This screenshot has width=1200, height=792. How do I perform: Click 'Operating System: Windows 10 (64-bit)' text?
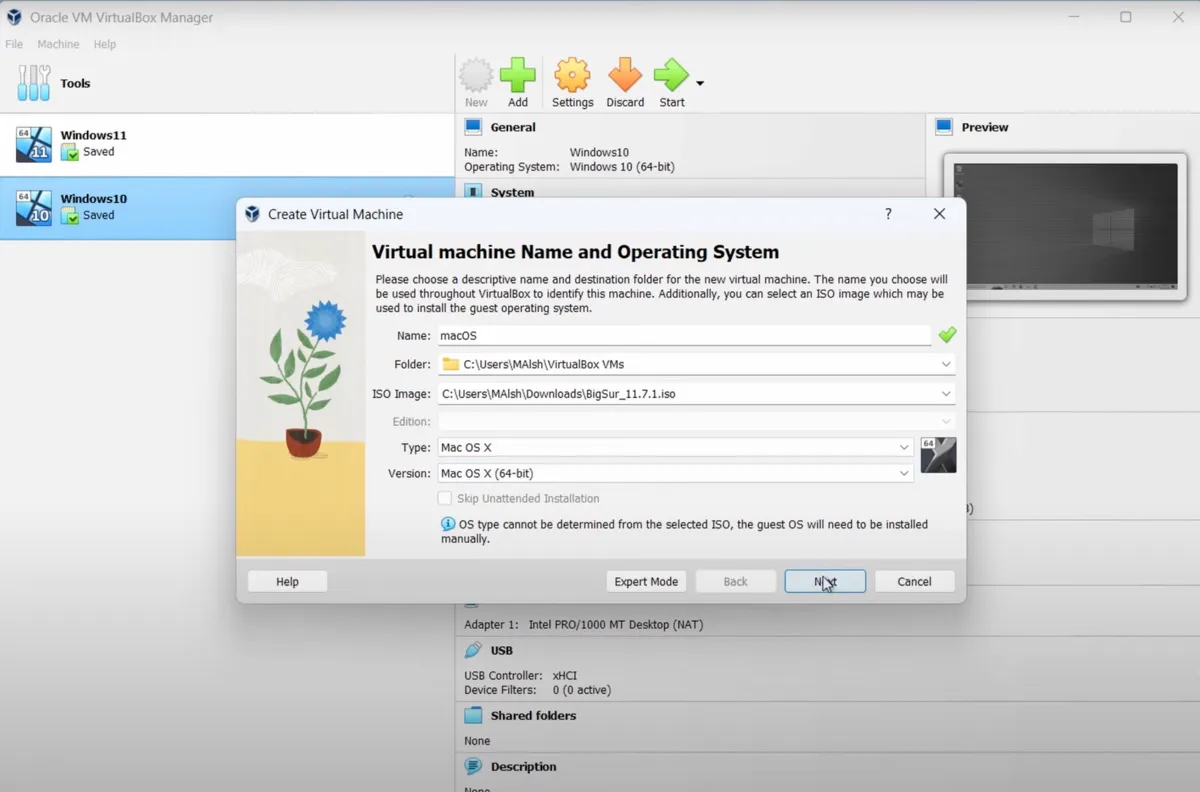coord(569,167)
